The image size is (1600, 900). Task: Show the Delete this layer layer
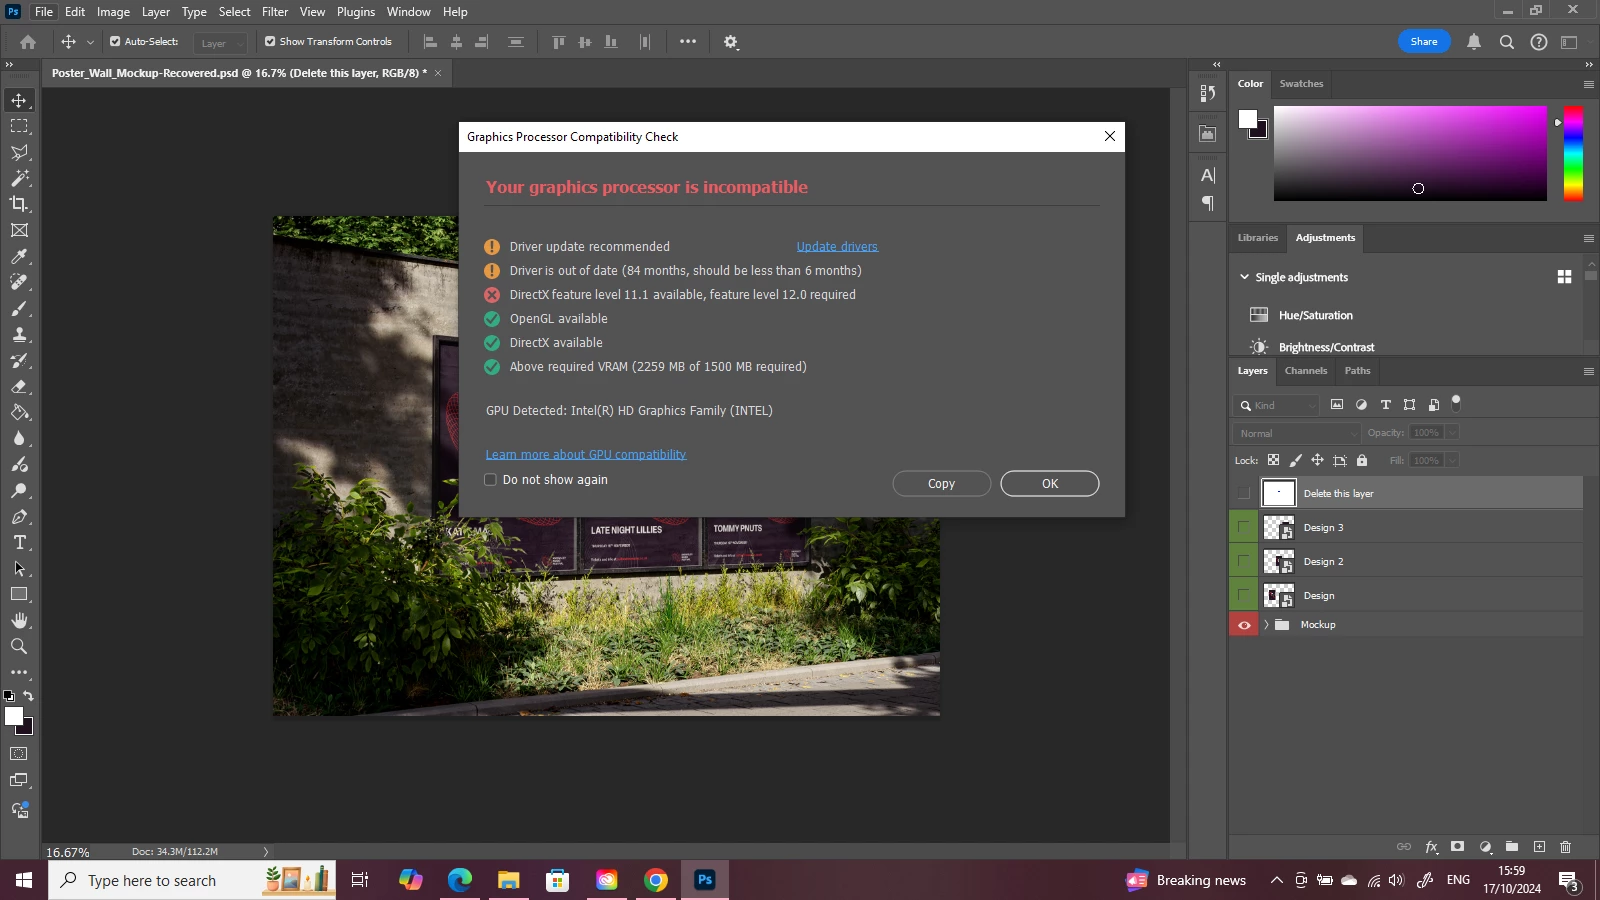pyautogui.click(x=1244, y=493)
